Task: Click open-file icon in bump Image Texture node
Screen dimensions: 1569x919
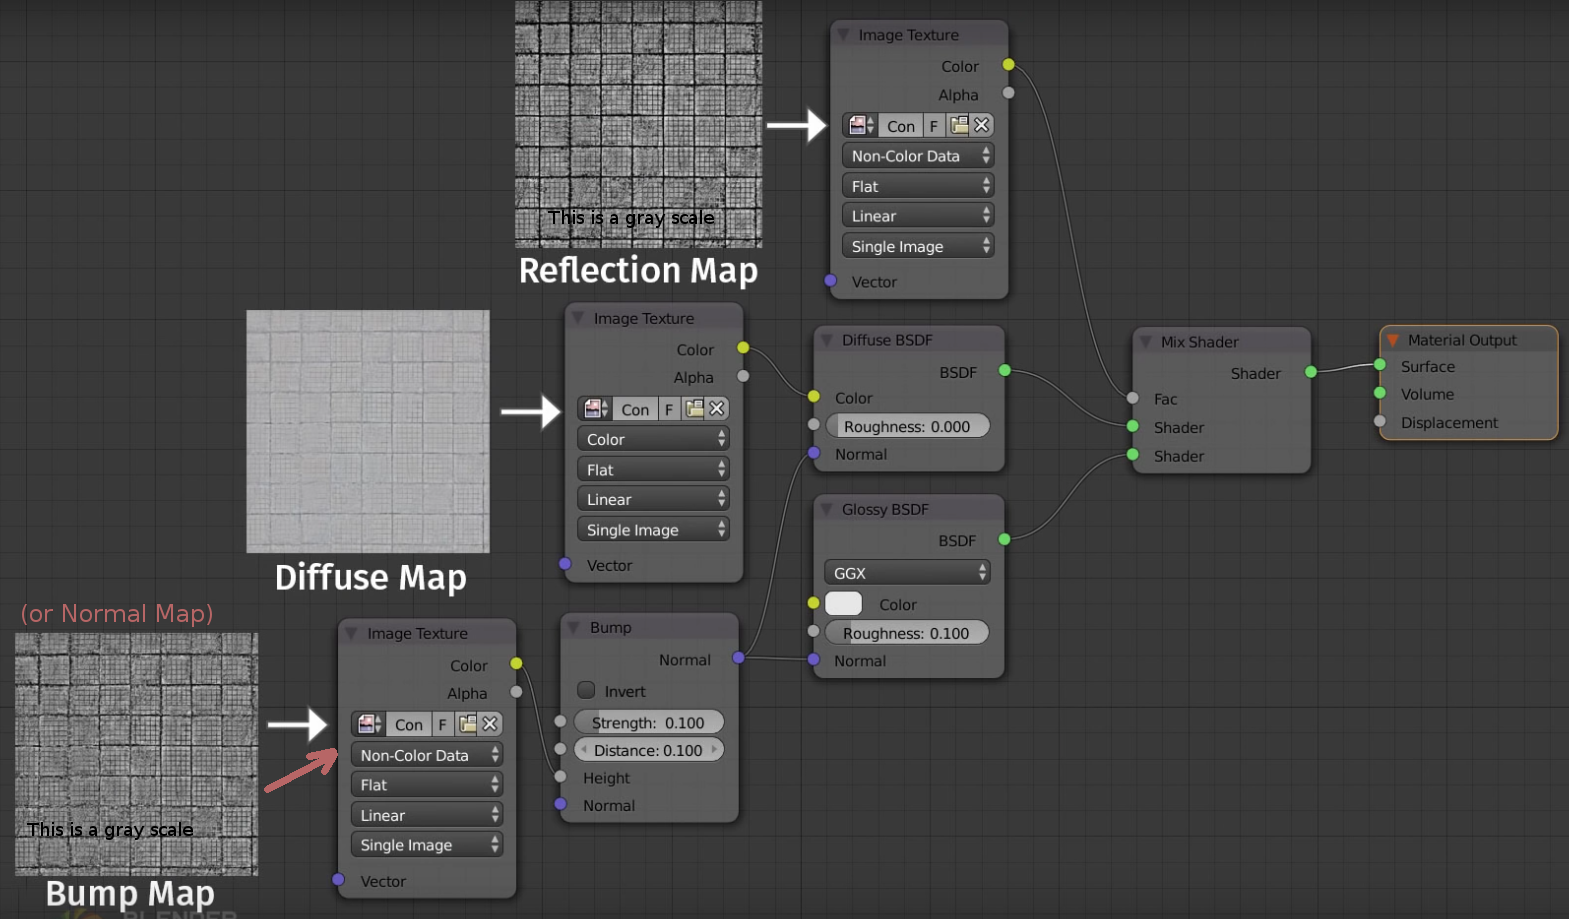Action: click(x=467, y=724)
